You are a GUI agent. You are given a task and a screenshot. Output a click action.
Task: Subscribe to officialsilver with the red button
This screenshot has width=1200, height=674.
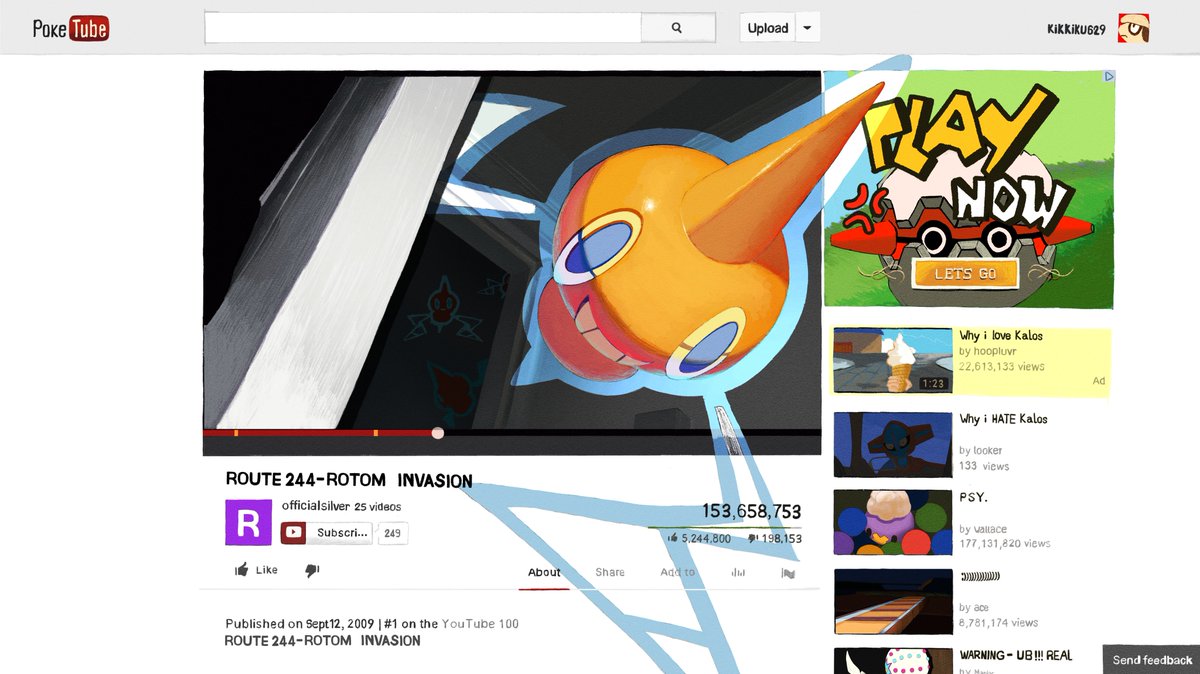326,533
